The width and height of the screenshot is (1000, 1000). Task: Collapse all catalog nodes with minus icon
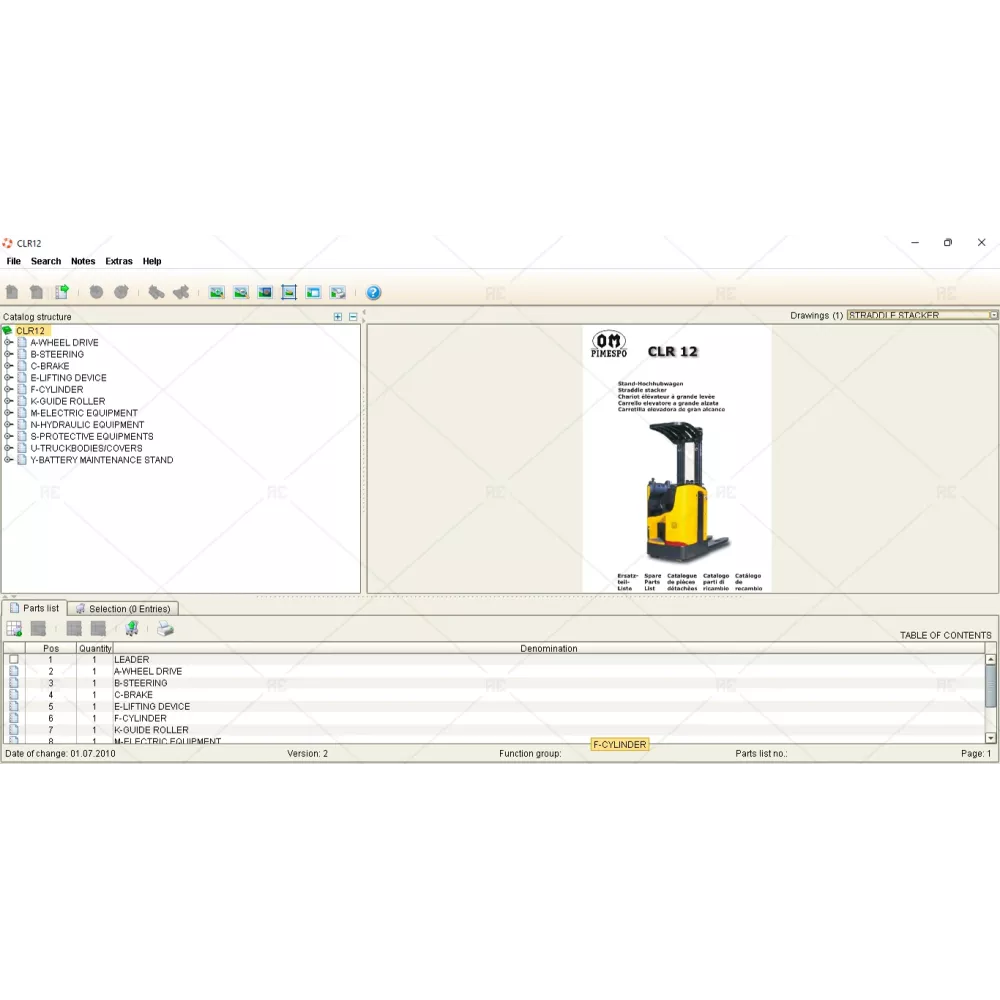[353, 317]
